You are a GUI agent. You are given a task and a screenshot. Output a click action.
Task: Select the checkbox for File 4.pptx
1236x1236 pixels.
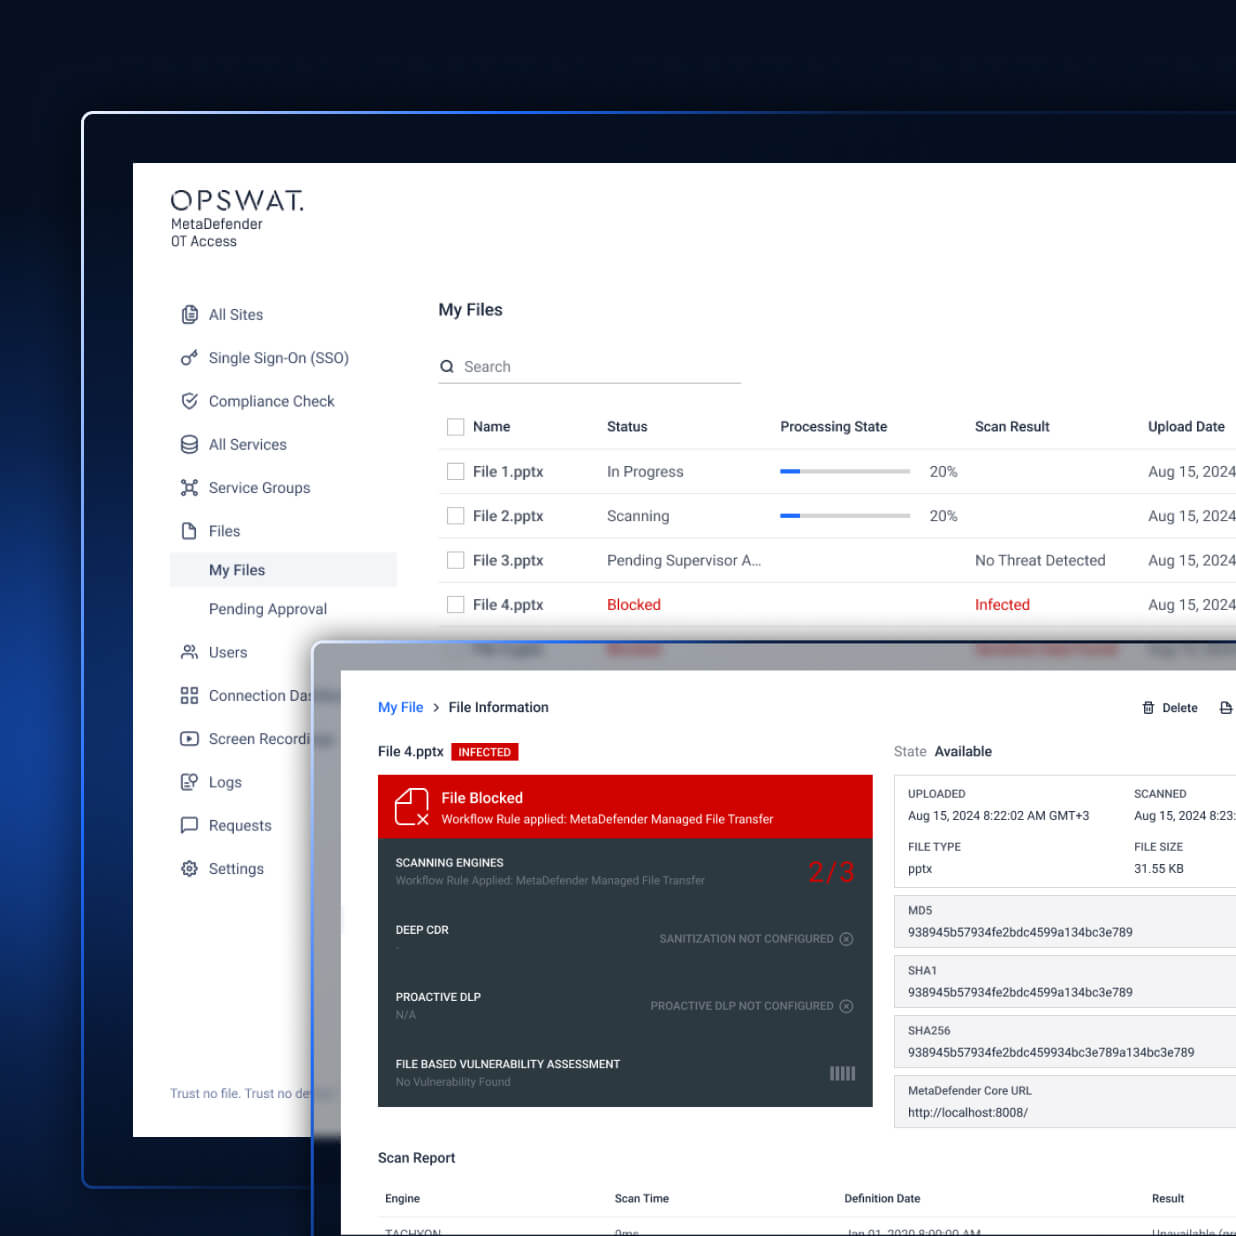pos(456,604)
